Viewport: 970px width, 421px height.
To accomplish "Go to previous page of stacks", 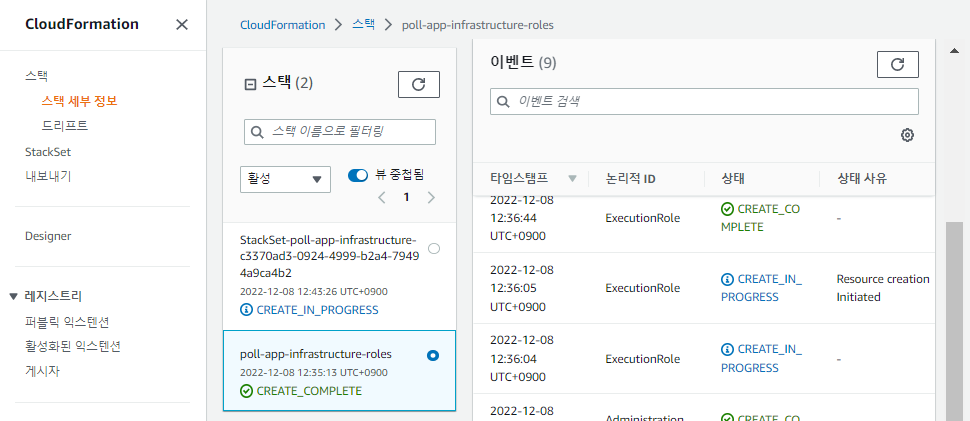I will click(x=382, y=198).
